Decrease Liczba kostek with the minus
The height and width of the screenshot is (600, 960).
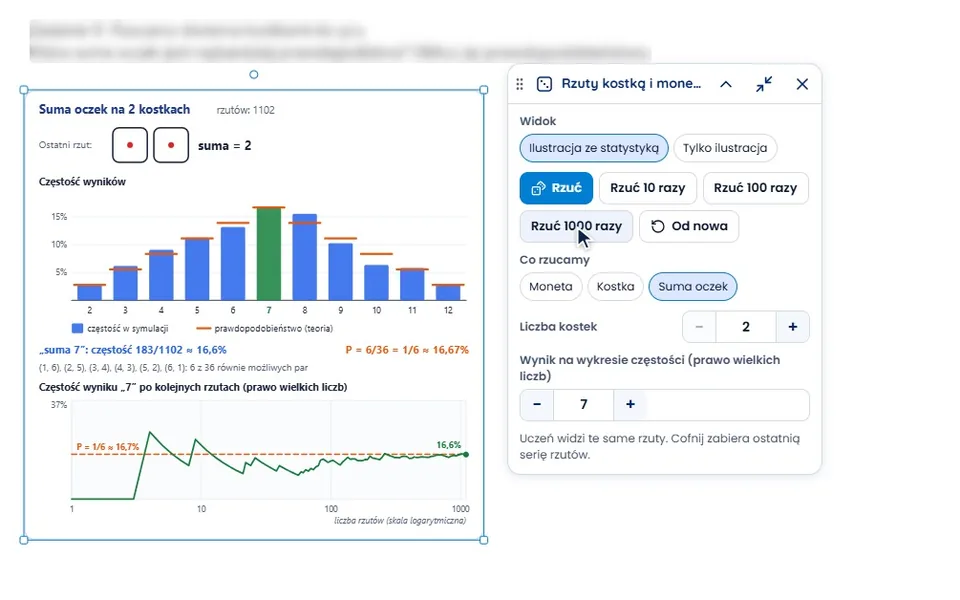pyautogui.click(x=699, y=327)
